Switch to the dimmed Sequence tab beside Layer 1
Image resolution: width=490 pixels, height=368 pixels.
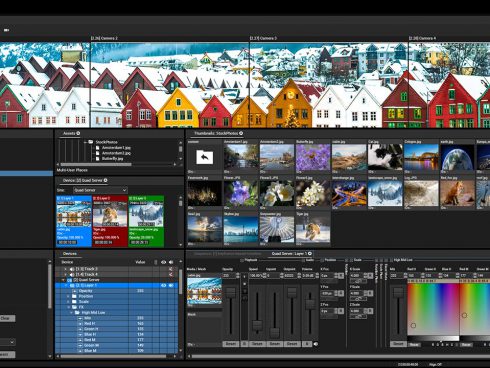tap(228, 254)
